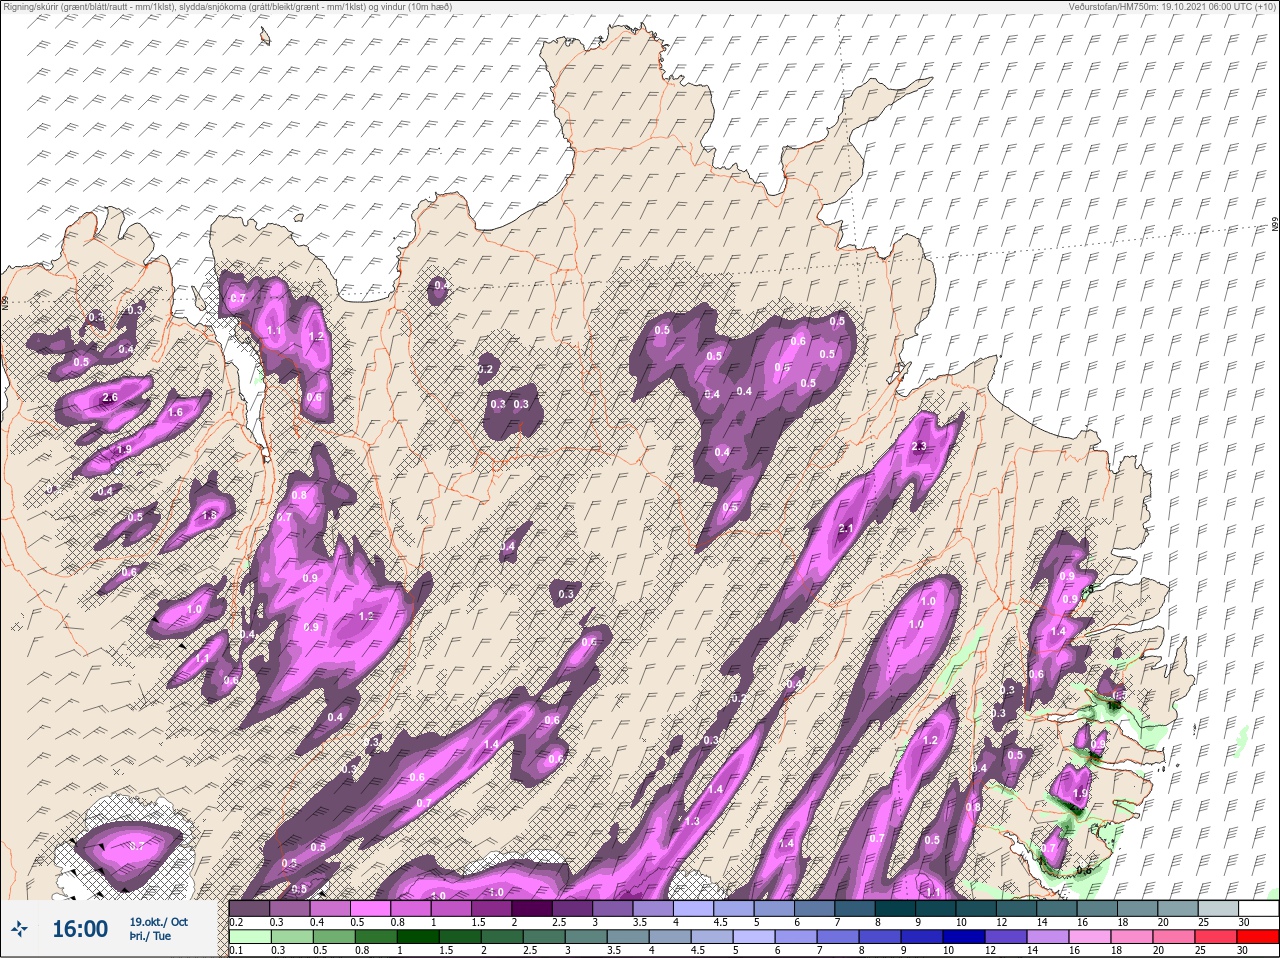Click the dark teal swatch at 9 in the upper legend row

(936, 909)
